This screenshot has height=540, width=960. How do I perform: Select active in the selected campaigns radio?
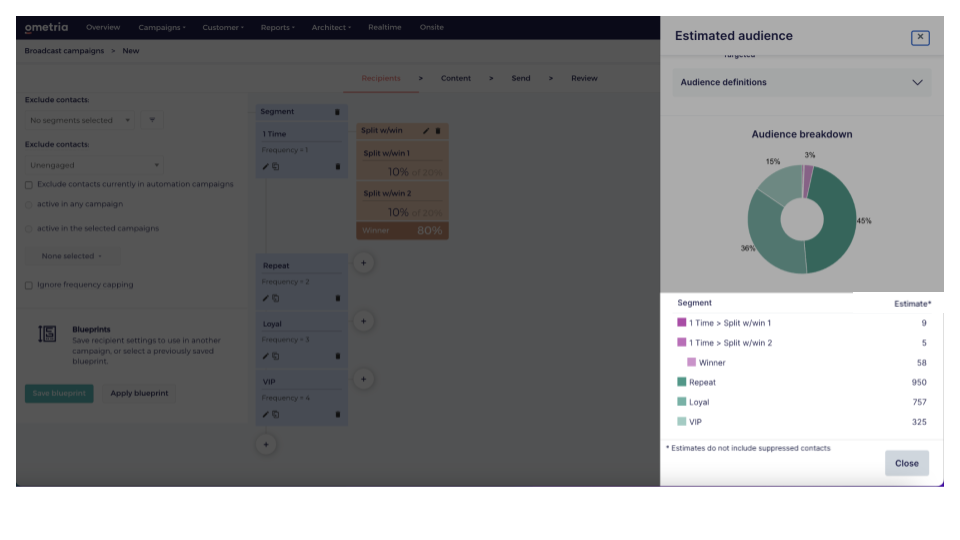point(29,229)
